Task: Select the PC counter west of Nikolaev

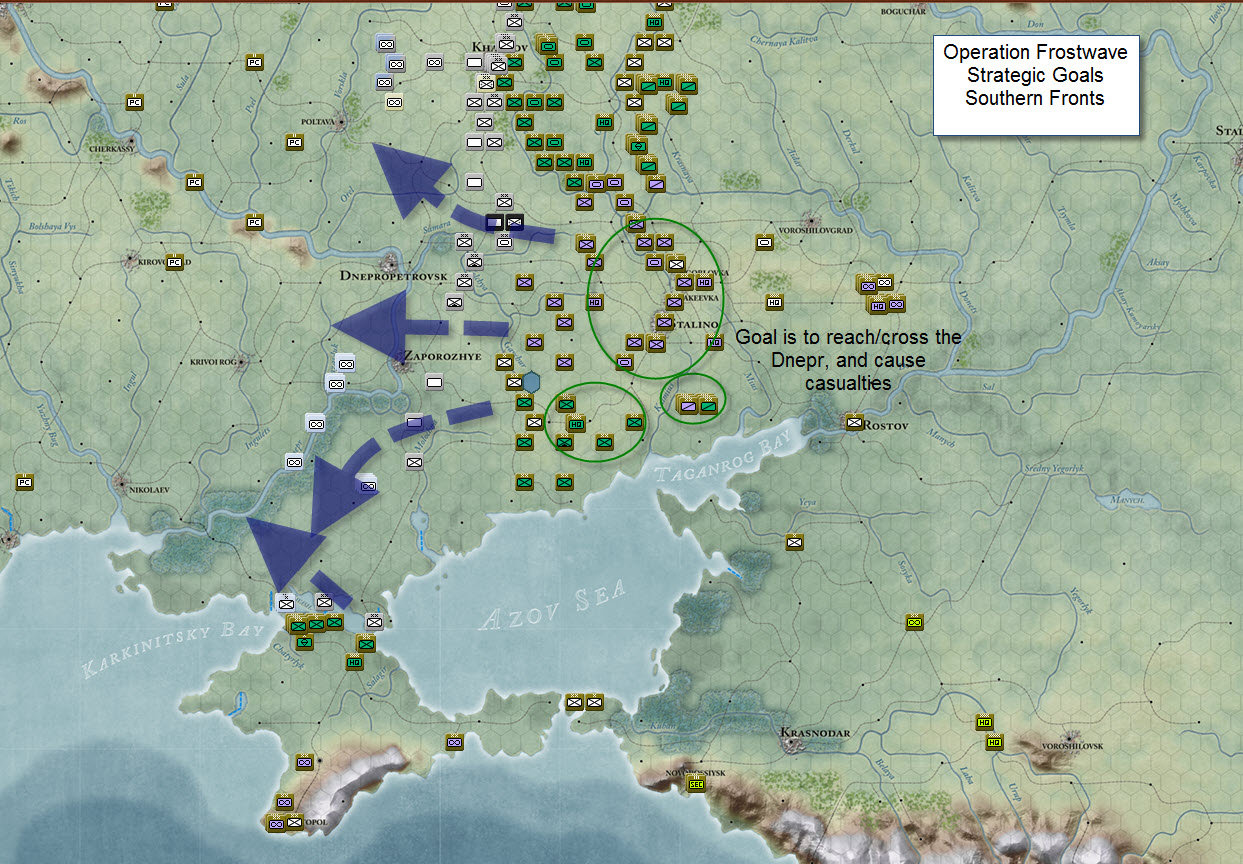Action: pos(24,482)
